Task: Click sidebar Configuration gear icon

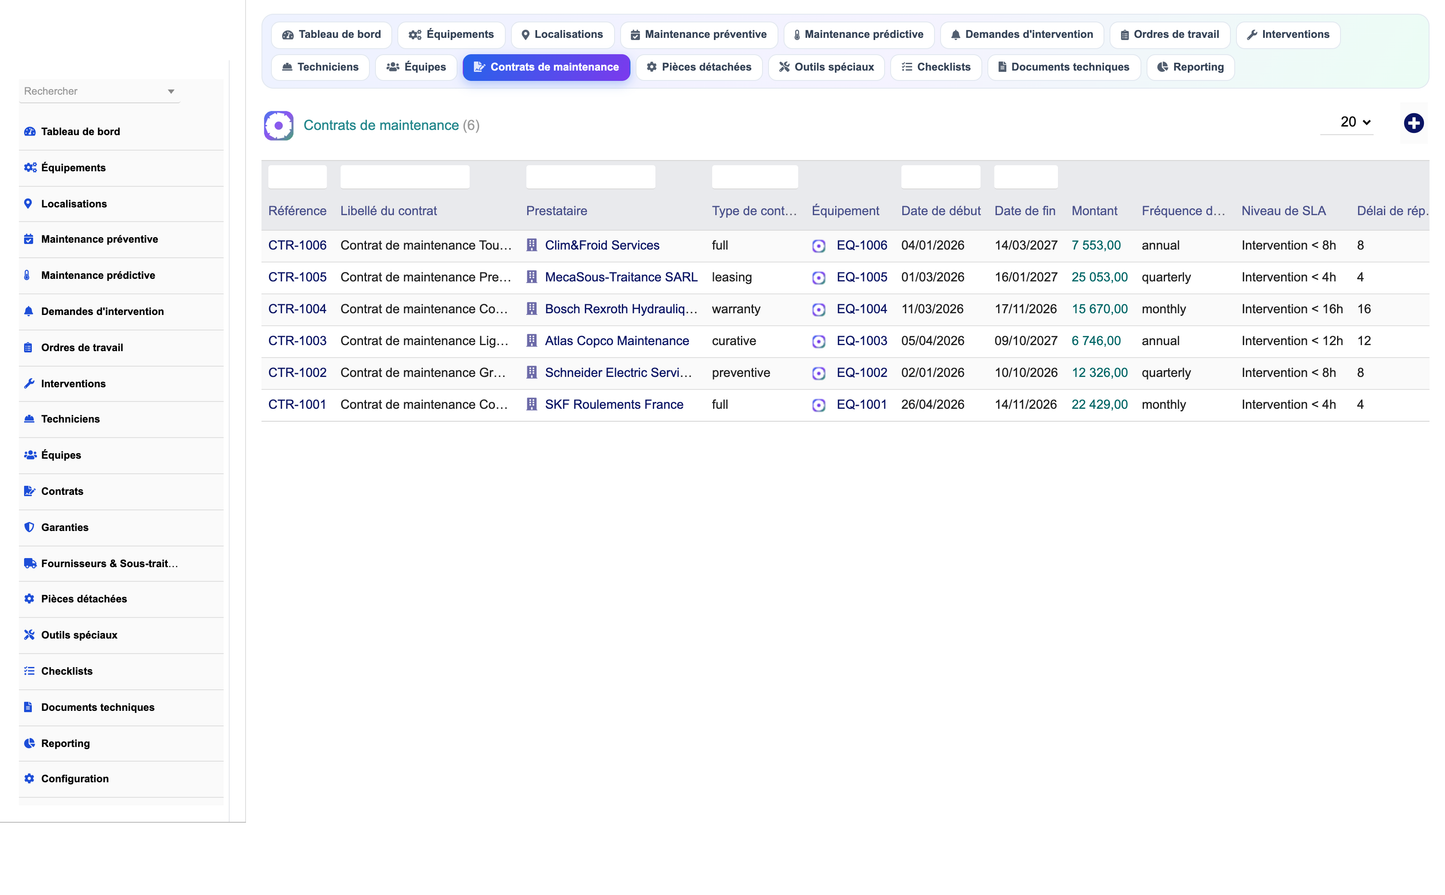Action: click(29, 779)
